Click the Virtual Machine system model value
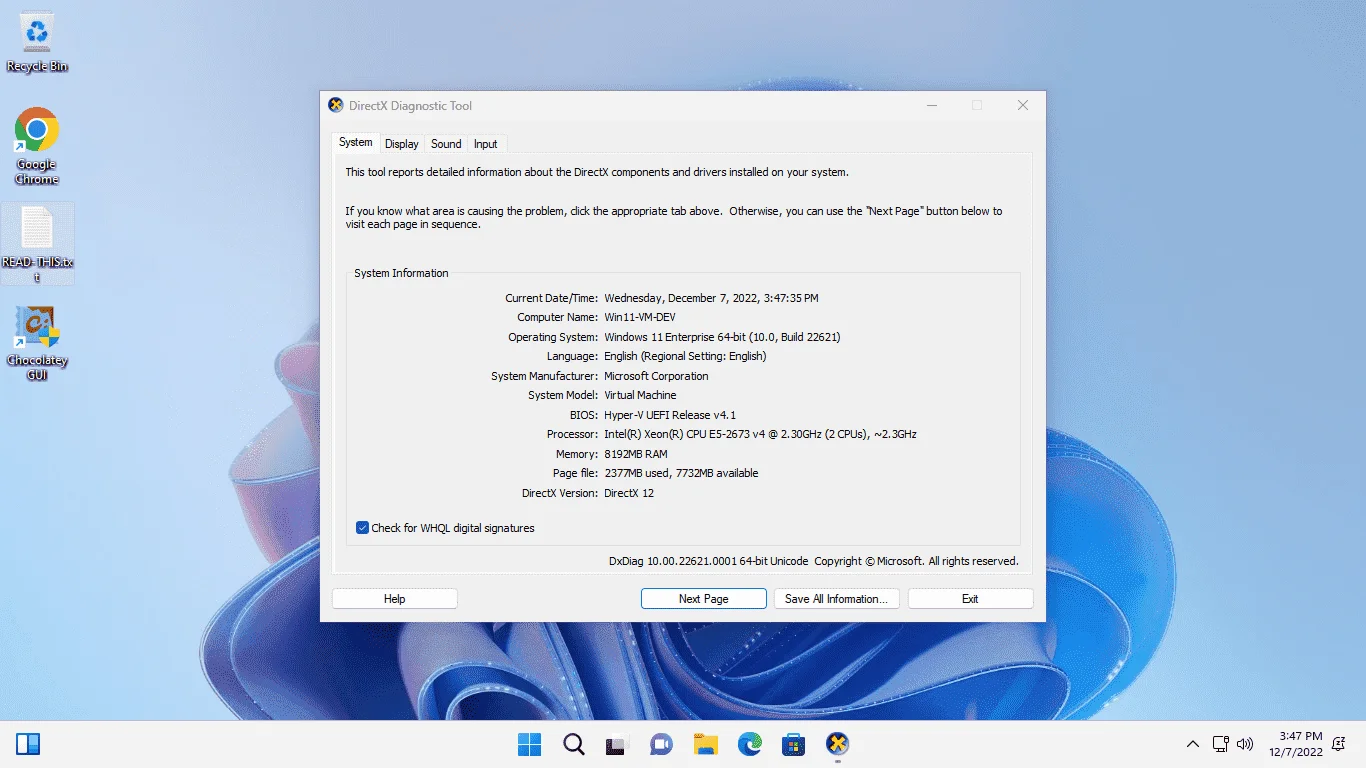This screenshot has height=768, width=1366. pos(640,395)
